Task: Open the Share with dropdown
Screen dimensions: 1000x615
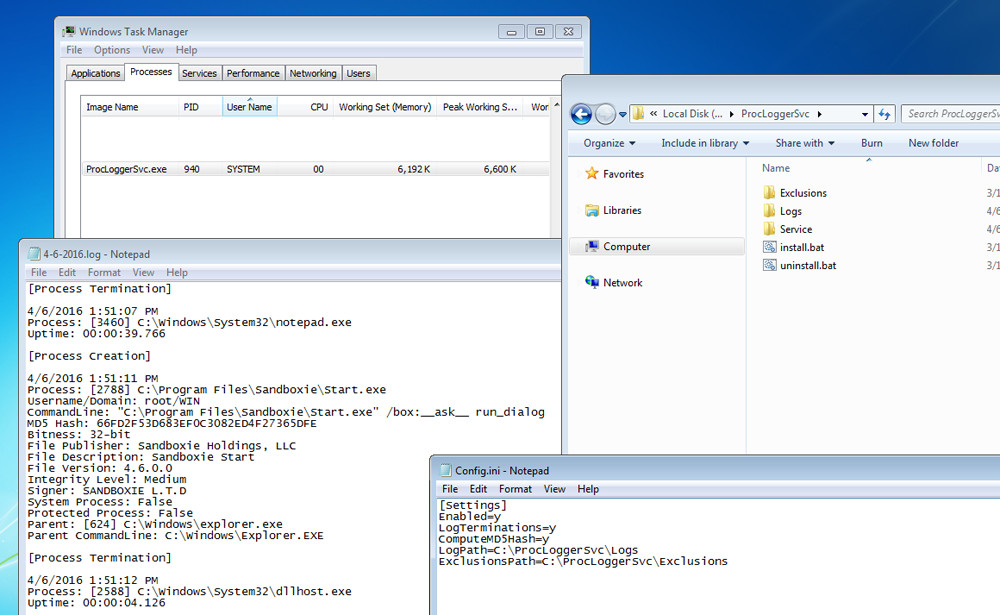Action: click(805, 143)
